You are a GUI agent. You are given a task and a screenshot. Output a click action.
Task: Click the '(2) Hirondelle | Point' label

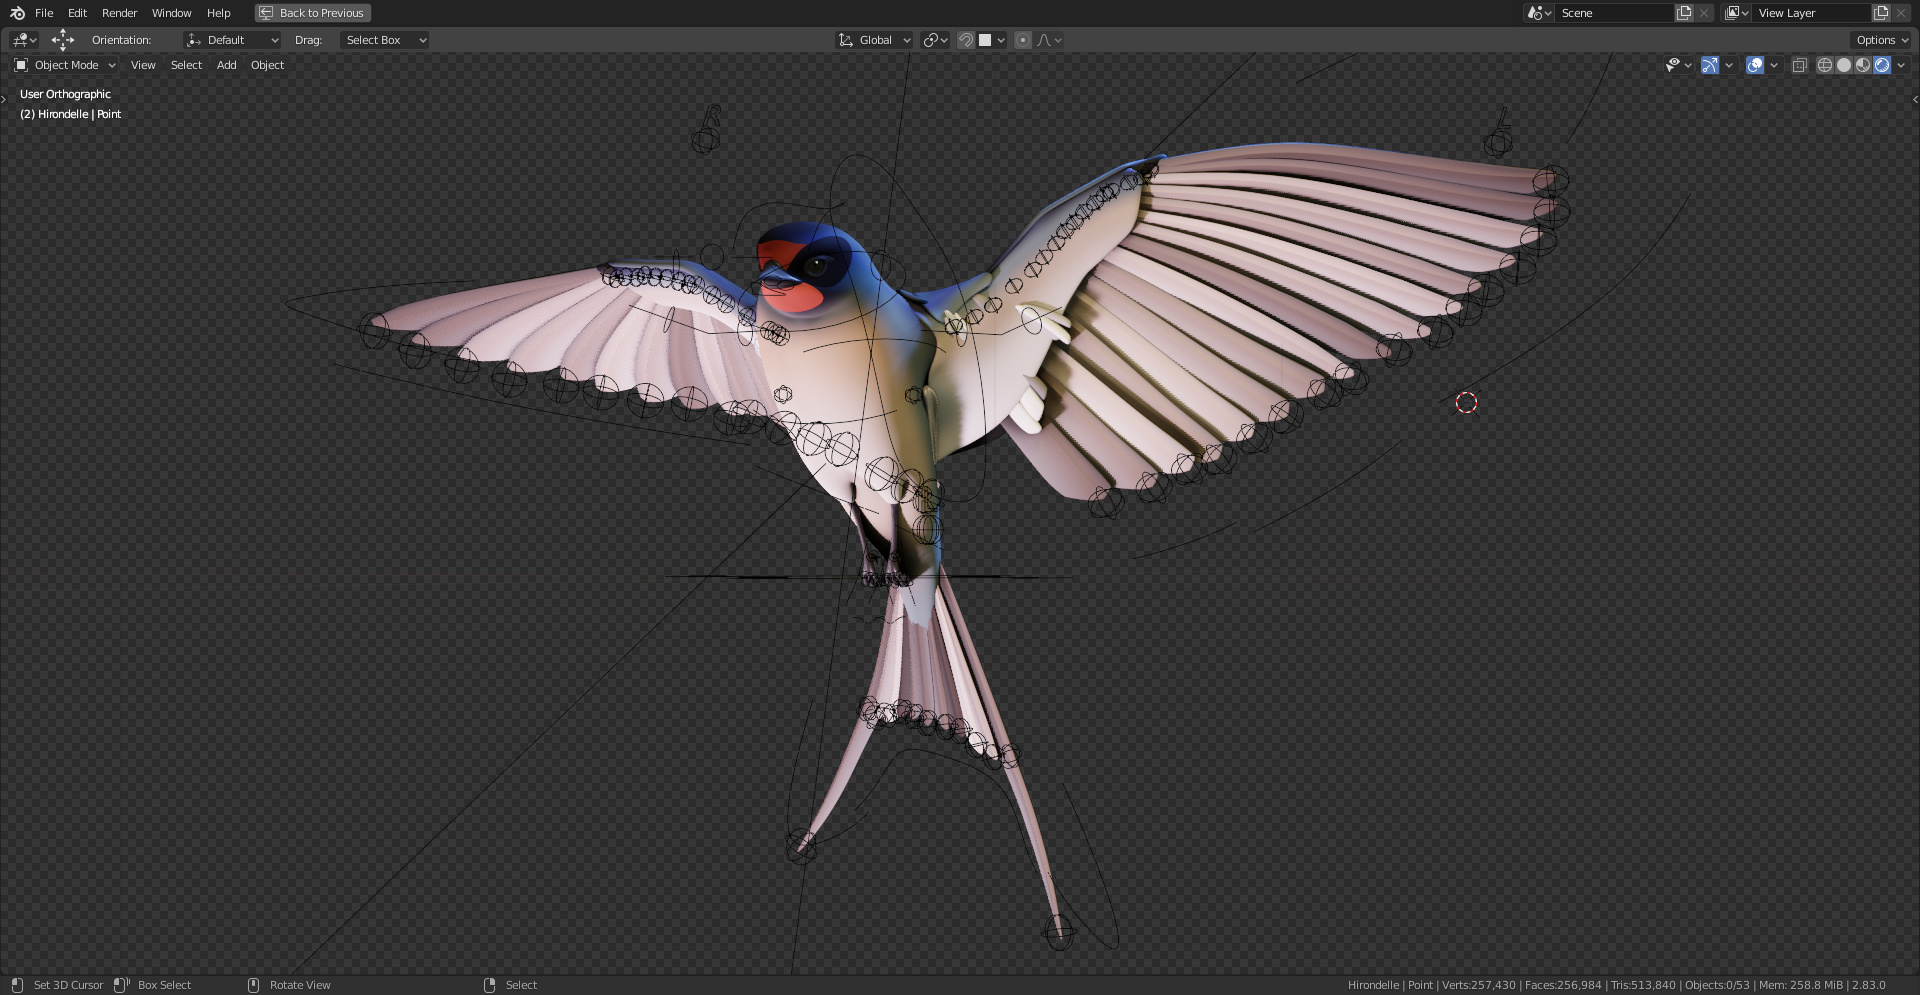(70, 114)
